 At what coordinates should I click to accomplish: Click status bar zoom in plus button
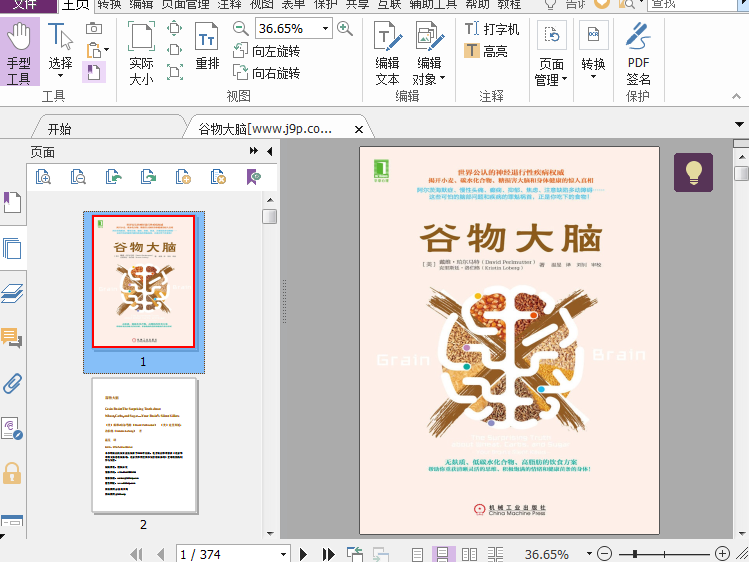(722, 554)
